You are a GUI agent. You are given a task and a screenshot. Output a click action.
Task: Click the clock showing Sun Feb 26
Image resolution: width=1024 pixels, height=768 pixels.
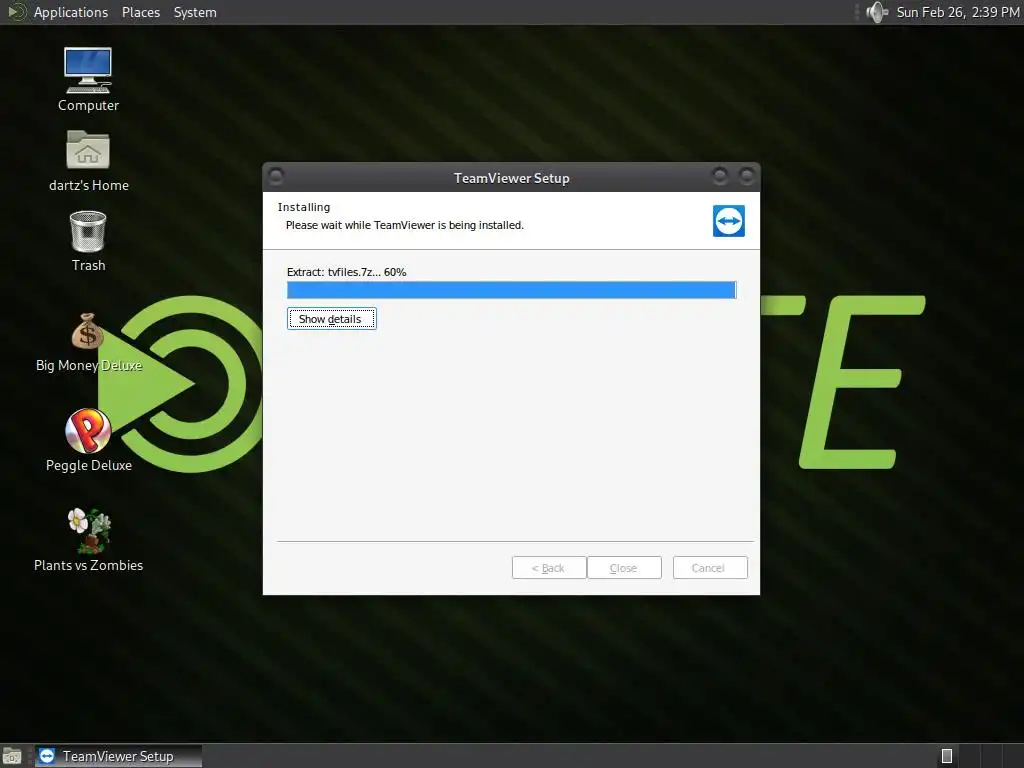(957, 12)
